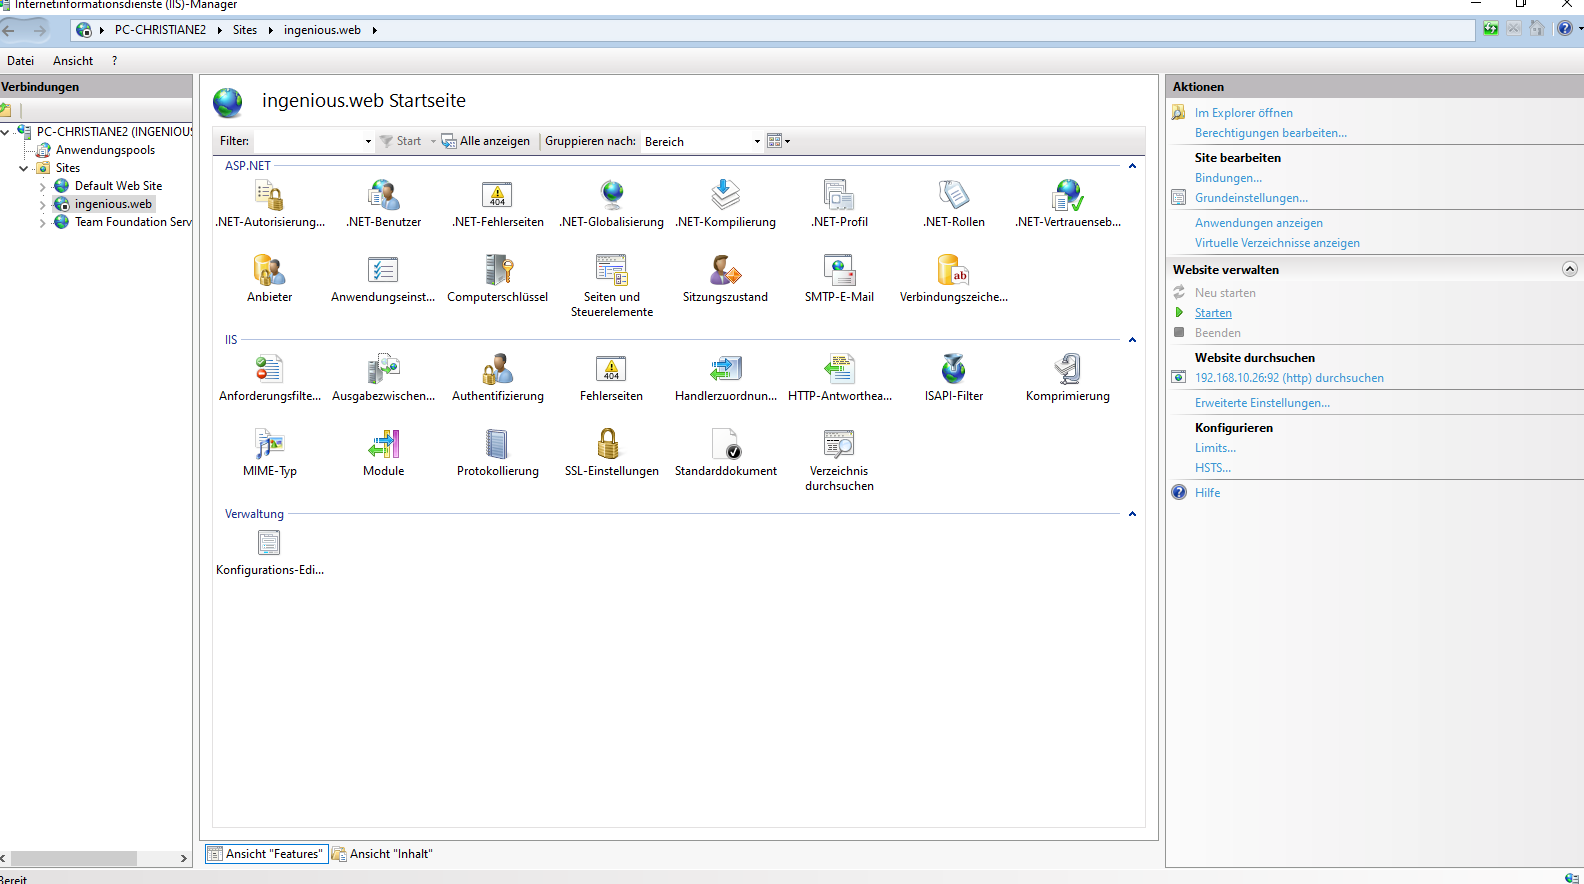Screen dimensions: 1584x884
Task: Open Erweiterte Einstellungen link
Action: point(1262,403)
